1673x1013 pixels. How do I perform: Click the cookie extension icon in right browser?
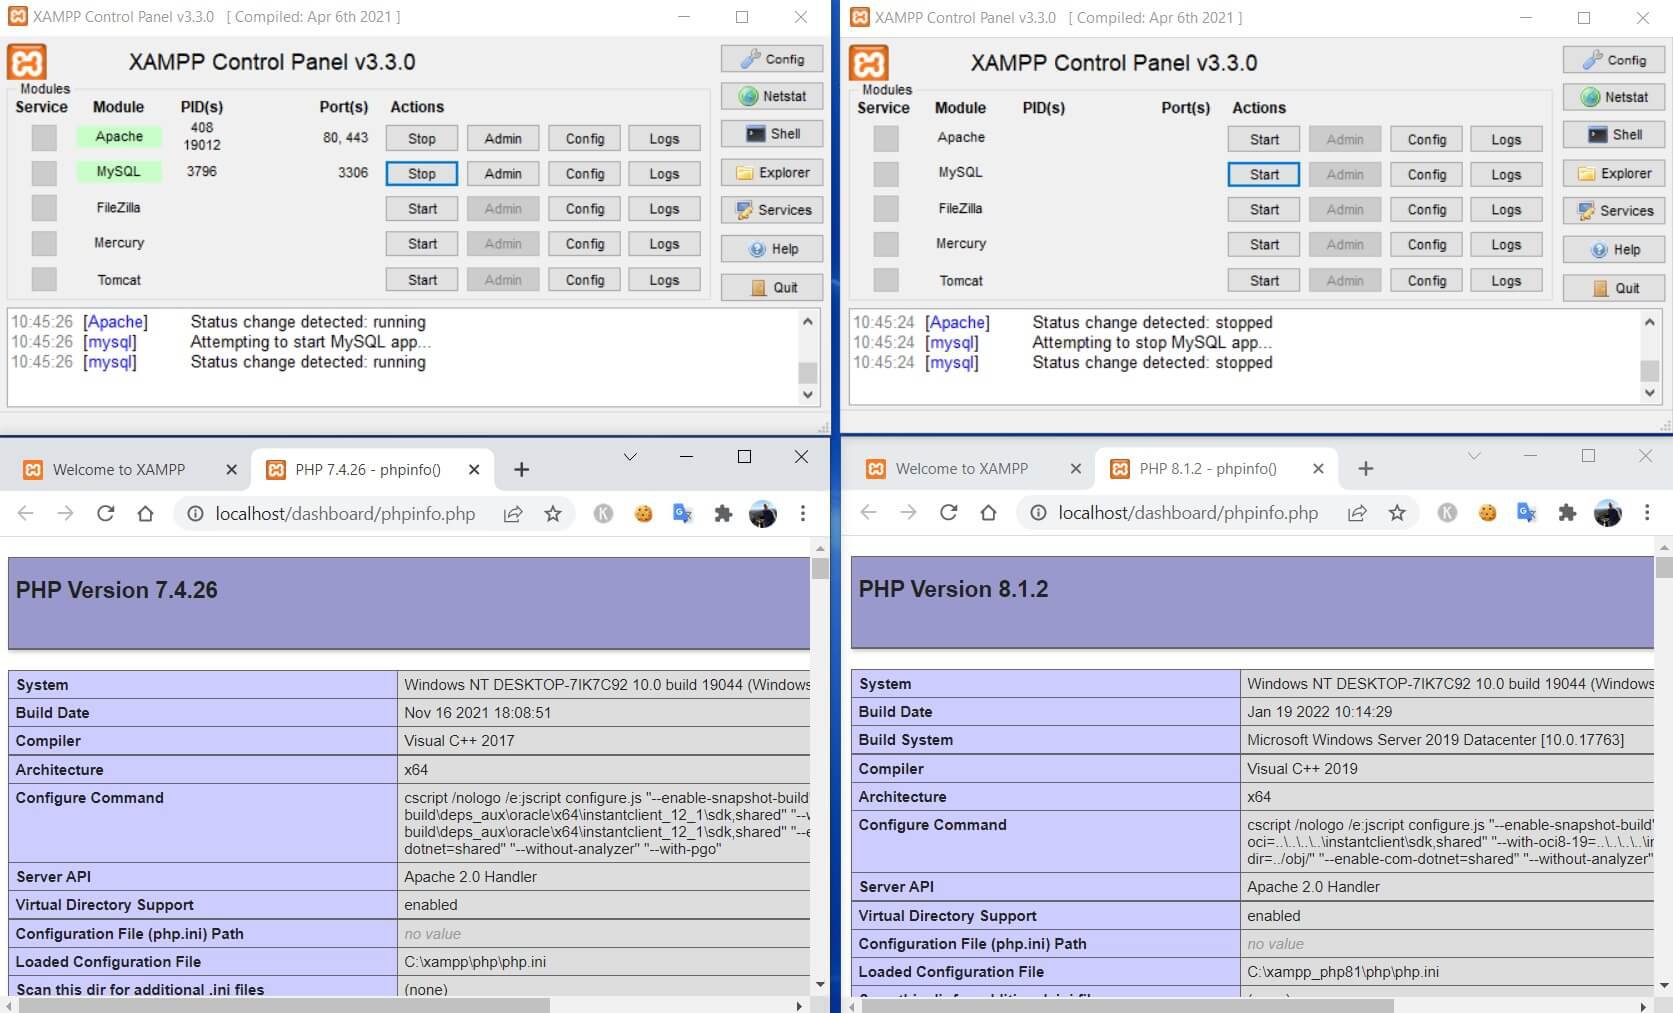[1487, 512]
